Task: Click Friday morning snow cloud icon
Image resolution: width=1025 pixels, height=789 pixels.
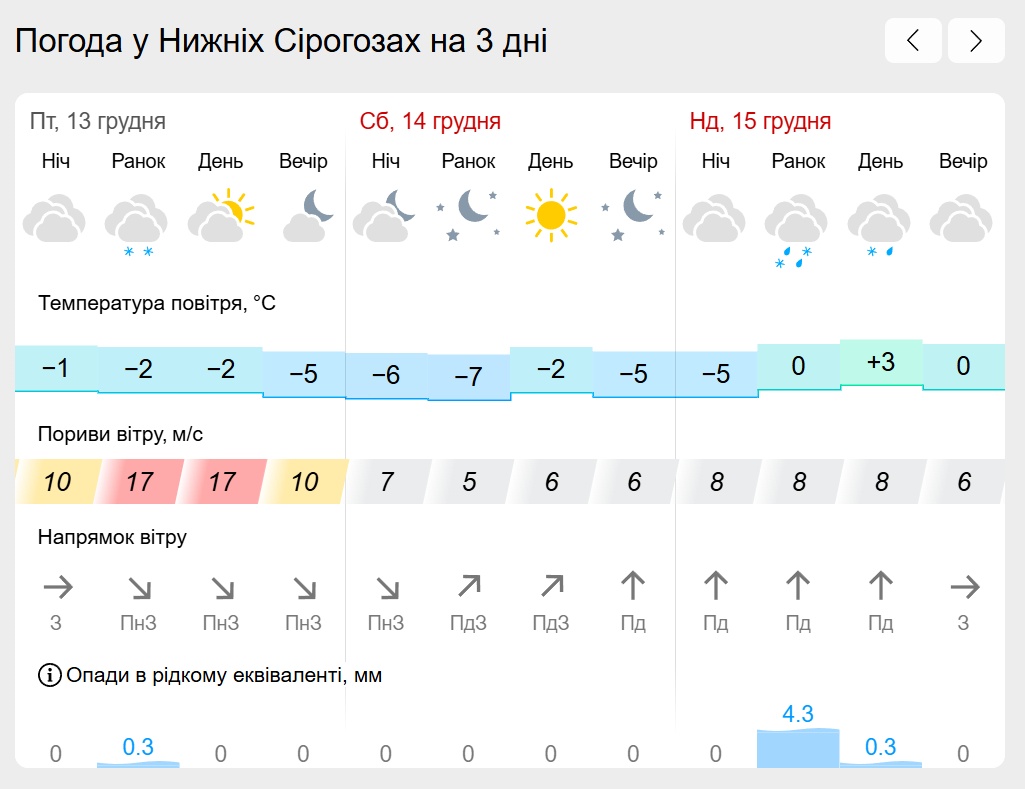Action: (x=137, y=224)
